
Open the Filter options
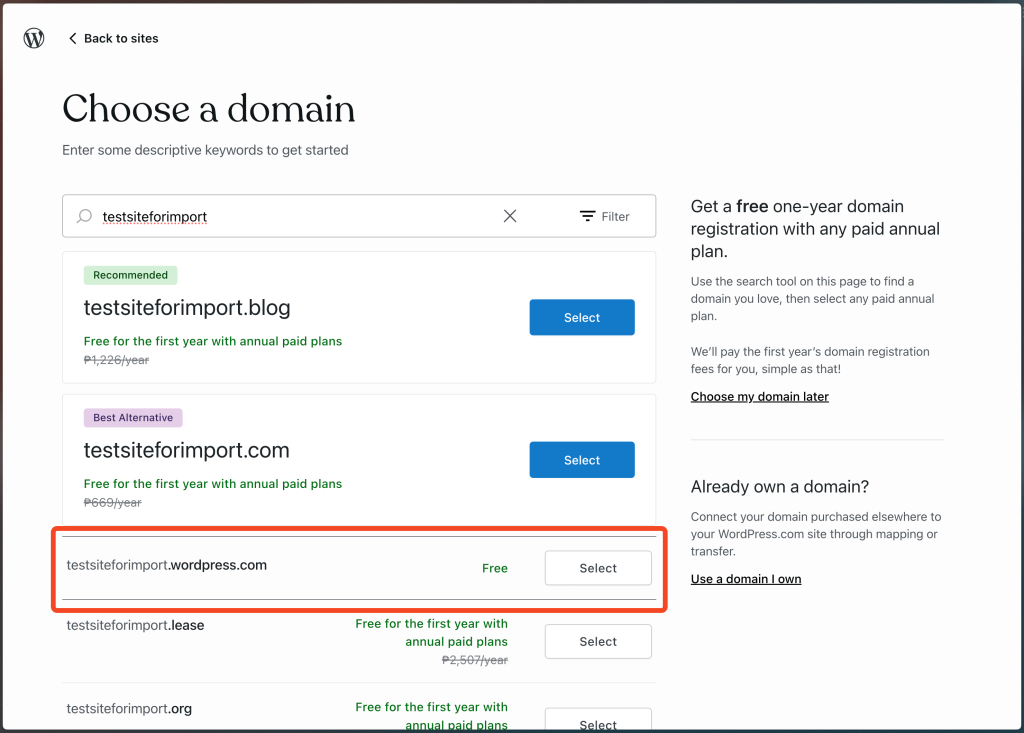pyautogui.click(x=604, y=216)
